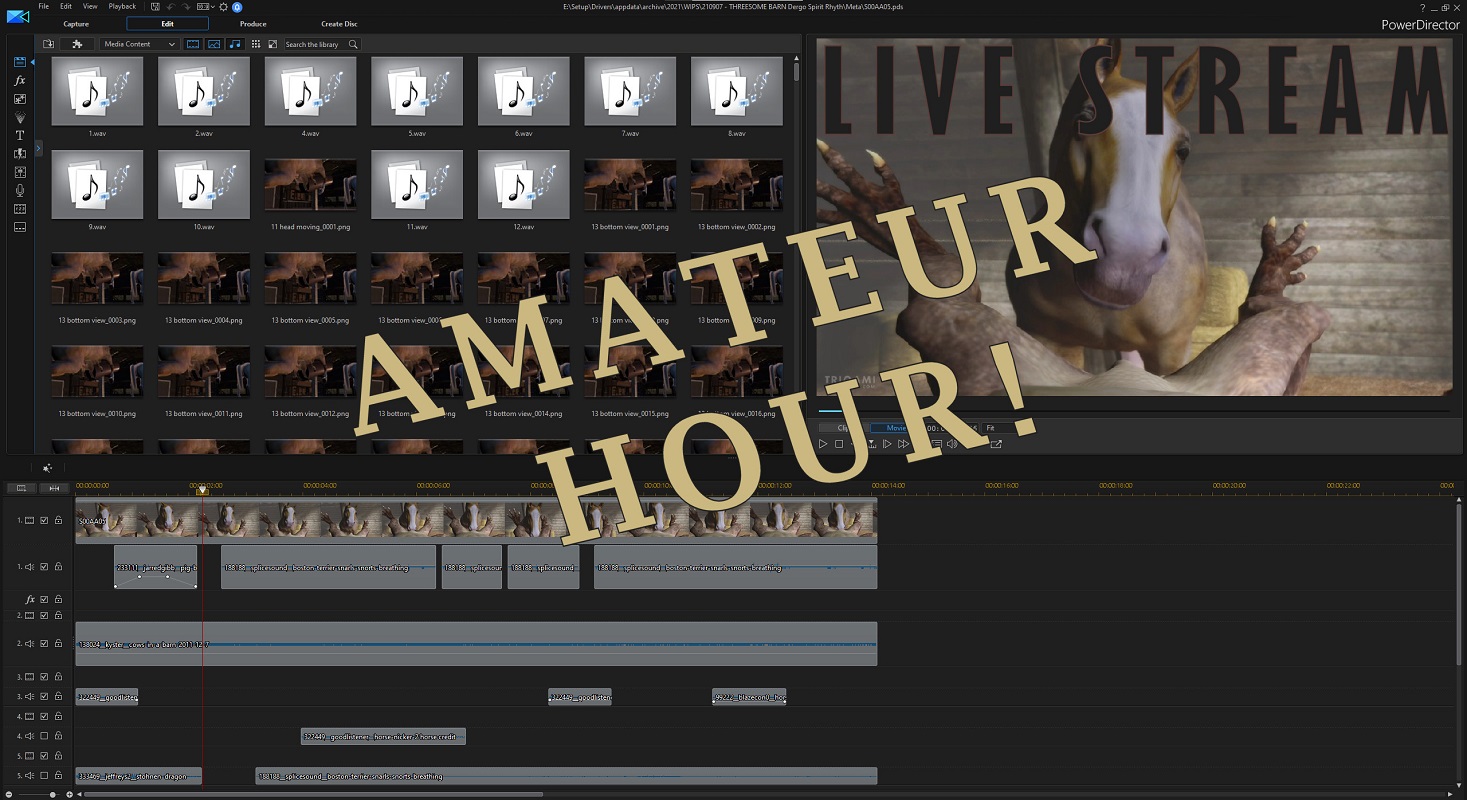Click the preview playback progress bar
Image resolution: width=1467 pixels, height=800 pixels.
tap(1133, 411)
